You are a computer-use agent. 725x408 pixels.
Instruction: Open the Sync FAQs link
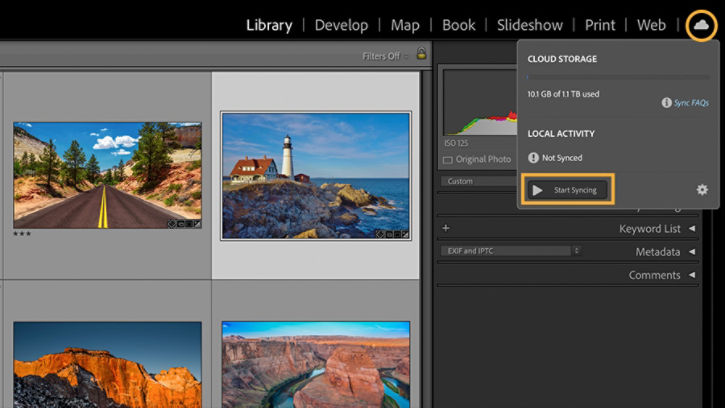coord(691,103)
